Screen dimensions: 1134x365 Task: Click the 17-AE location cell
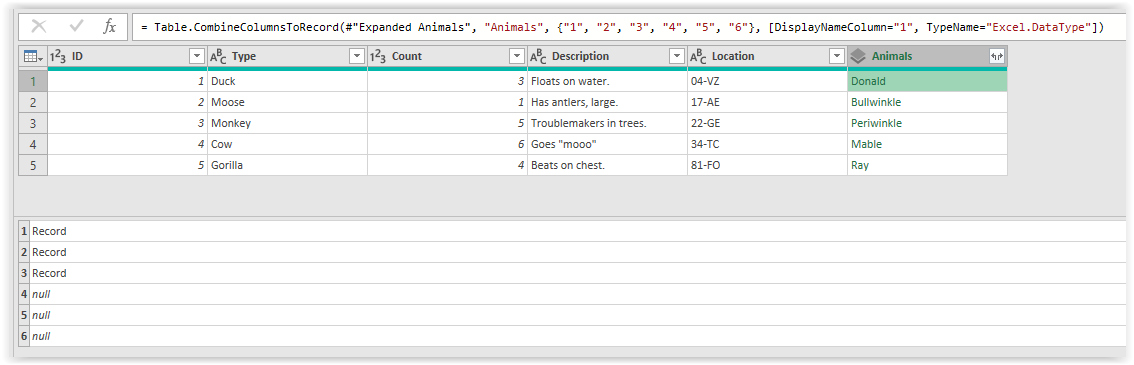click(x=767, y=103)
